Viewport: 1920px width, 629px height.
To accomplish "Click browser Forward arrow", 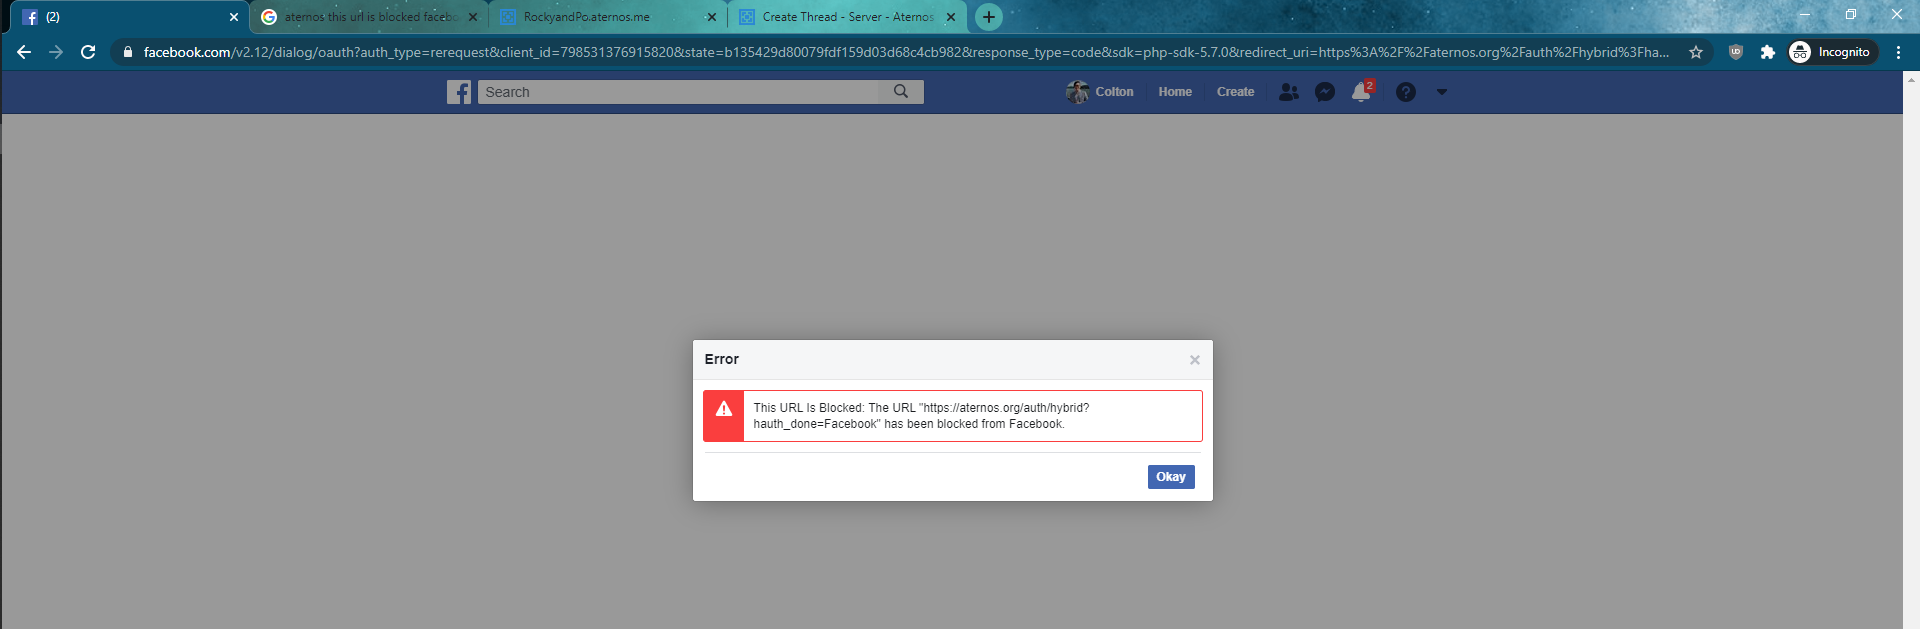I will [56, 52].
